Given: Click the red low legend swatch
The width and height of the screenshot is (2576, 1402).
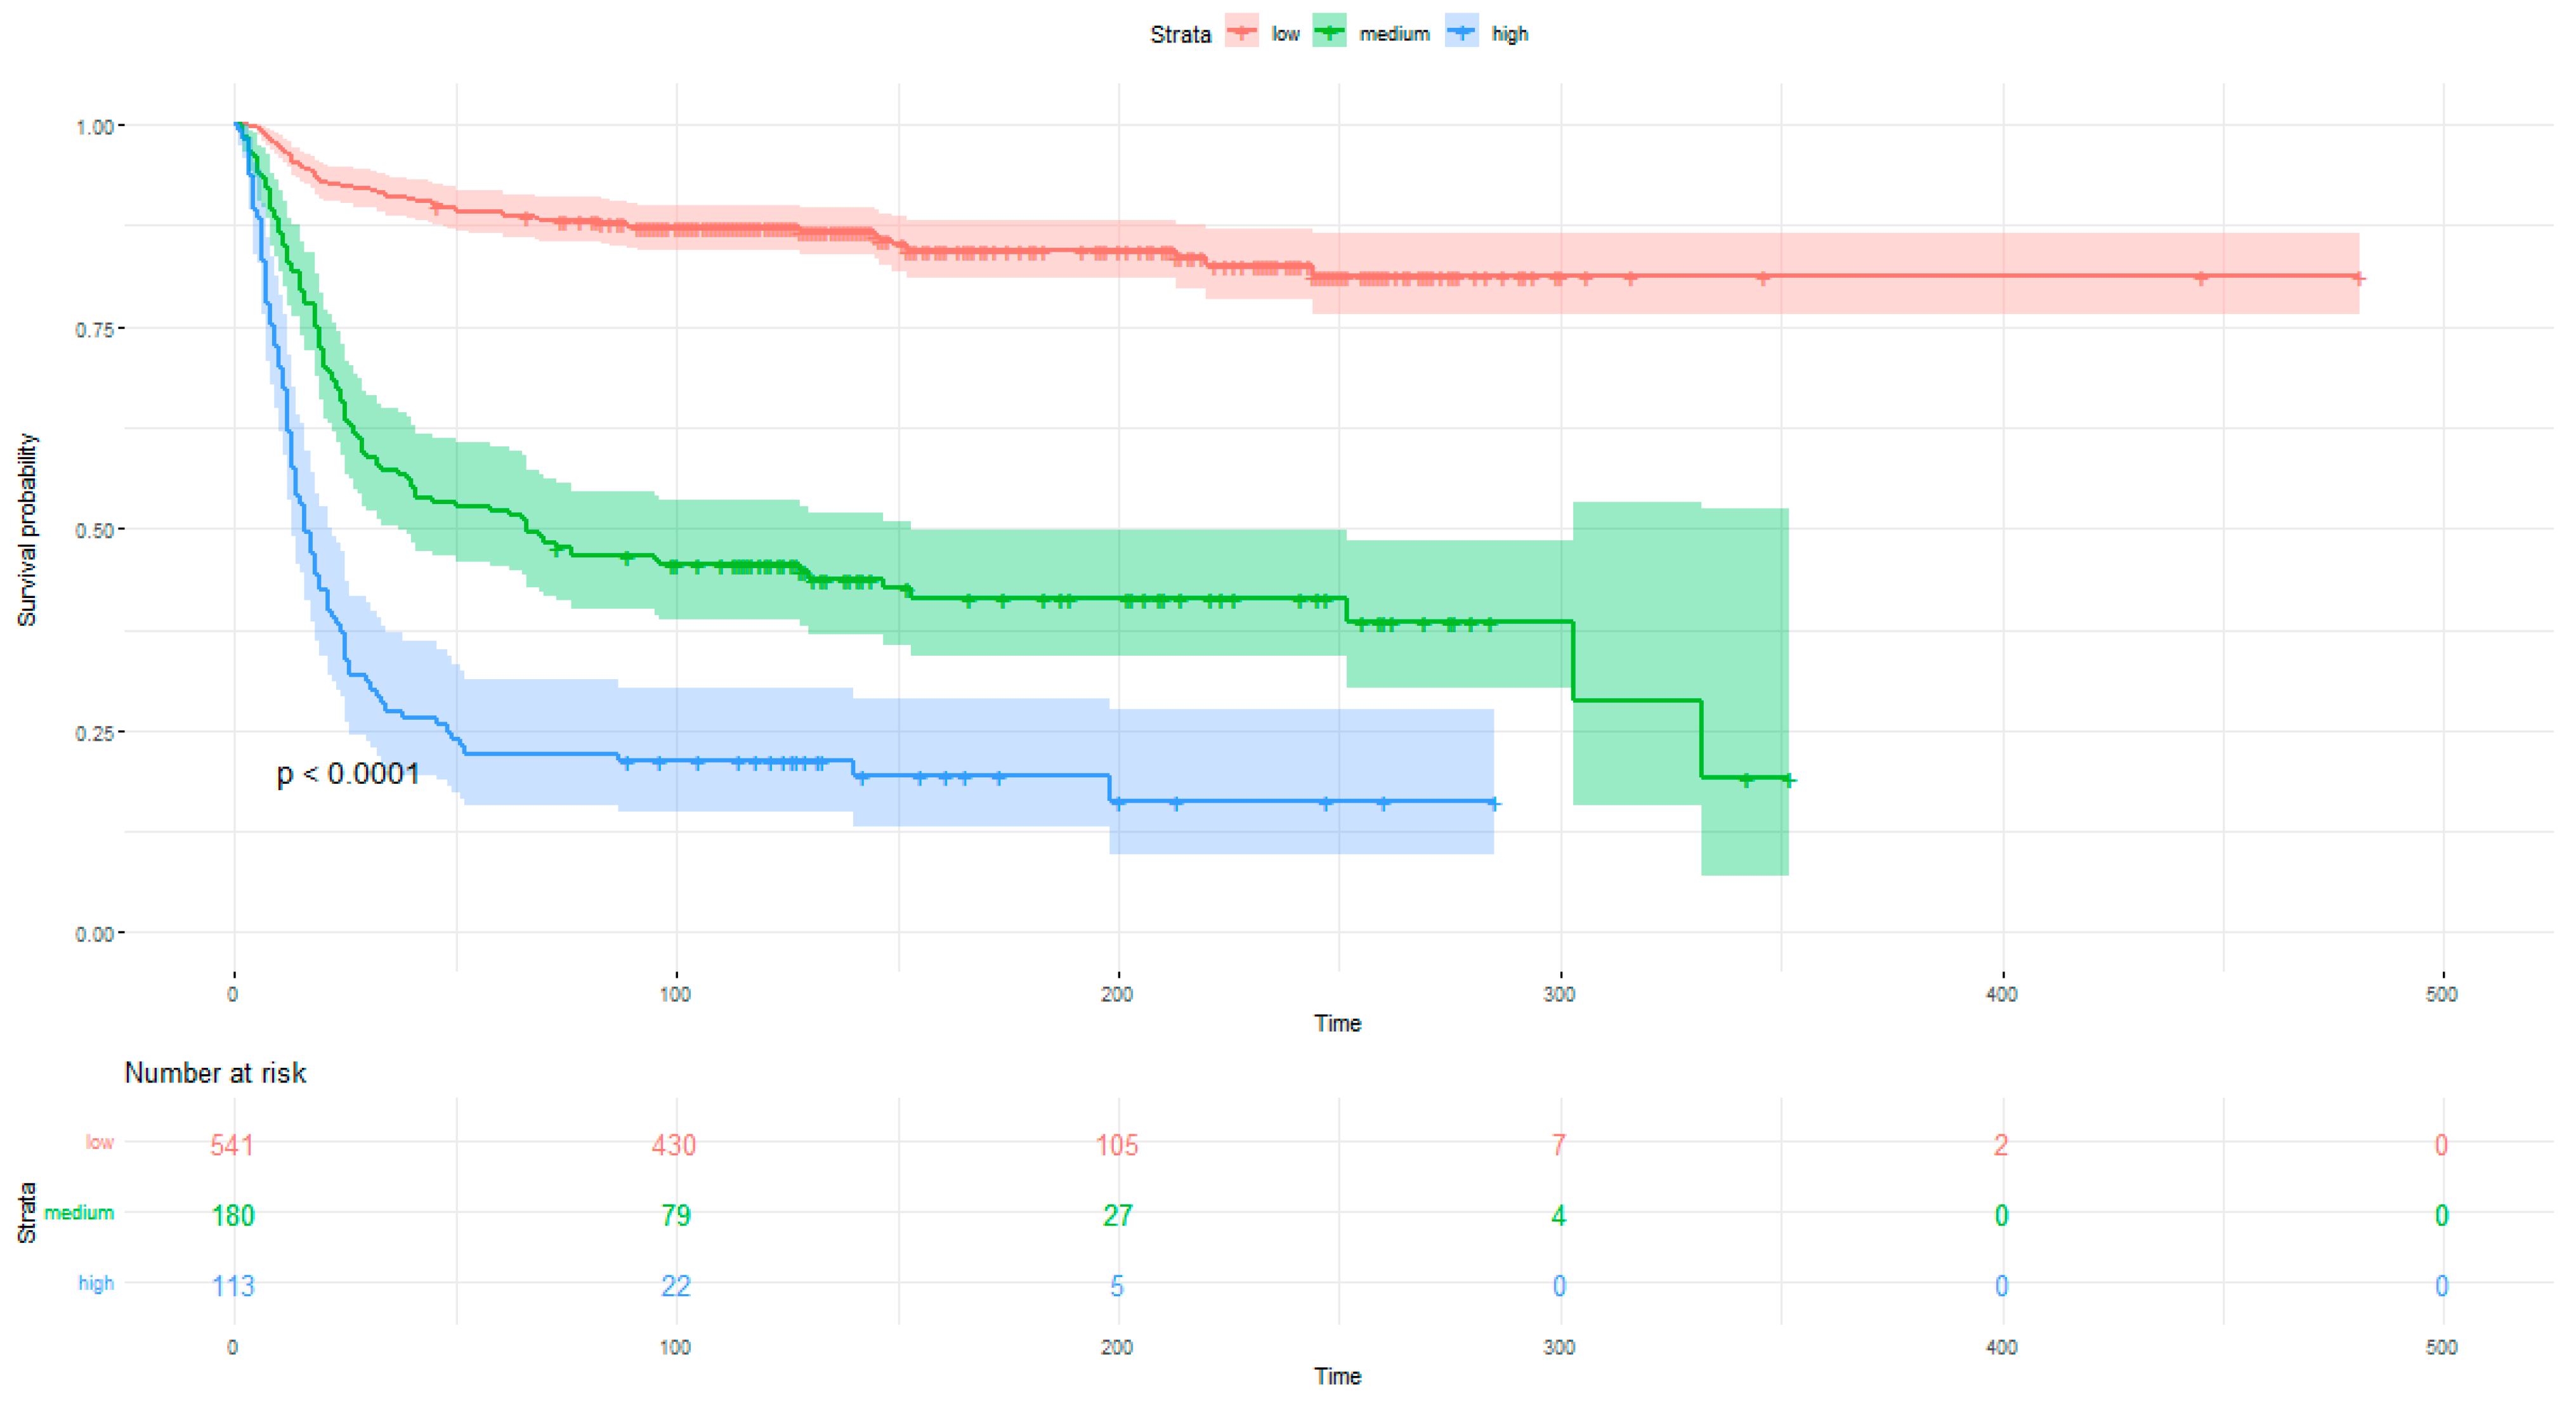Looking at the screenshot, I should [x=1242, y=32].
